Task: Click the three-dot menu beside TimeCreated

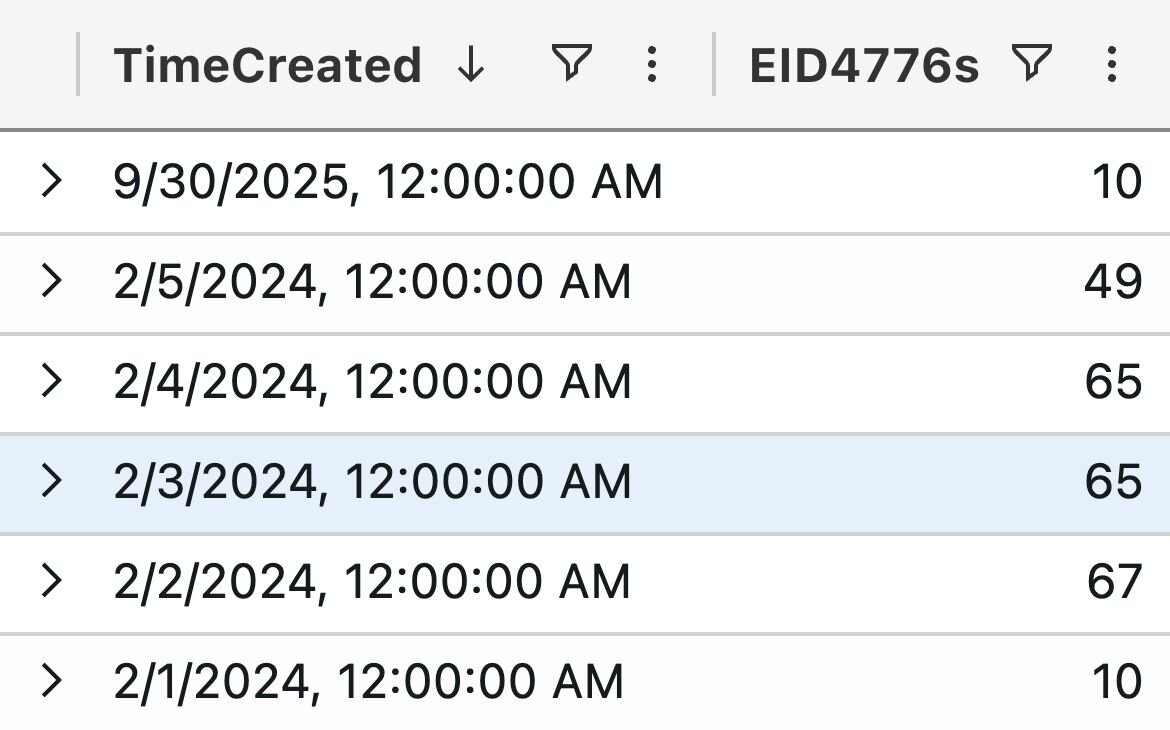Action: 652,65
